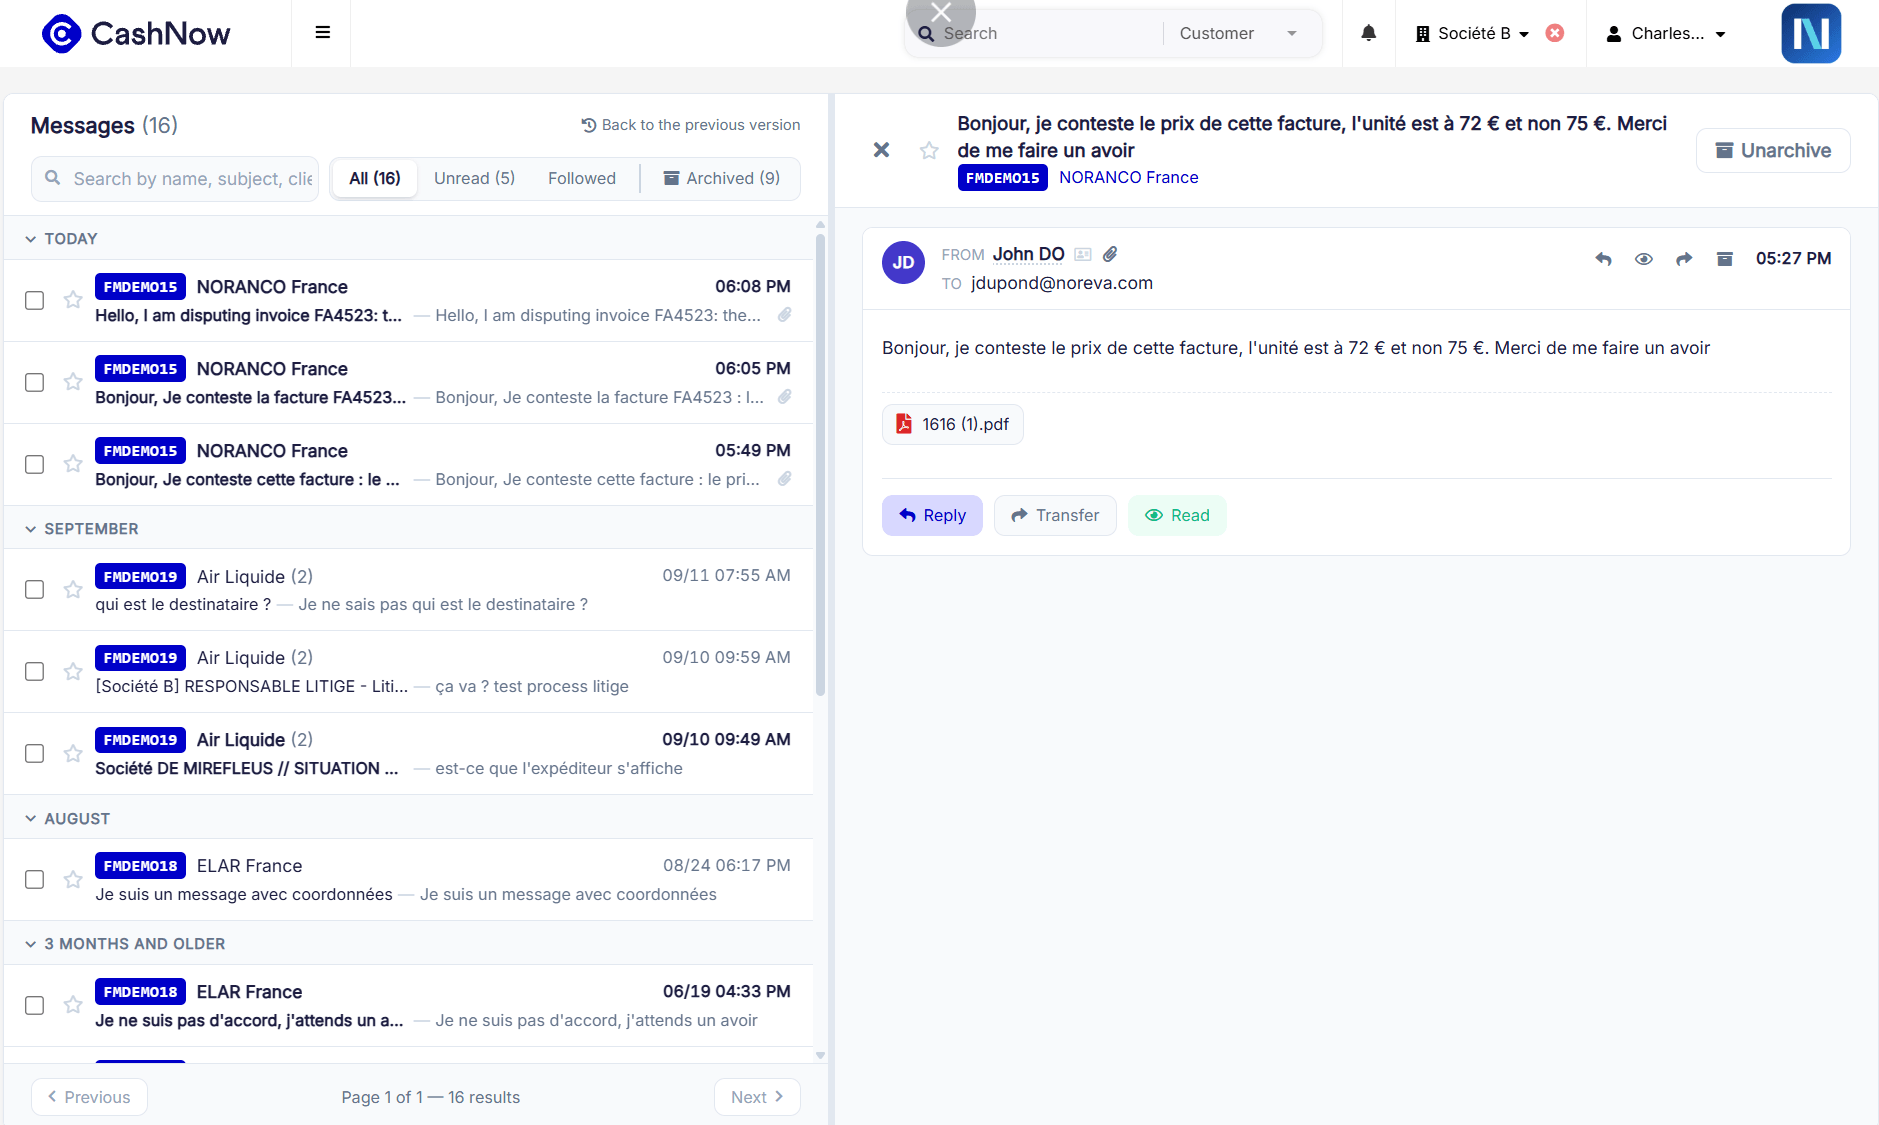The image size is (1879, 1125).
Task: Open the Charles... user menu
Action: click(x=1666, y=33)
